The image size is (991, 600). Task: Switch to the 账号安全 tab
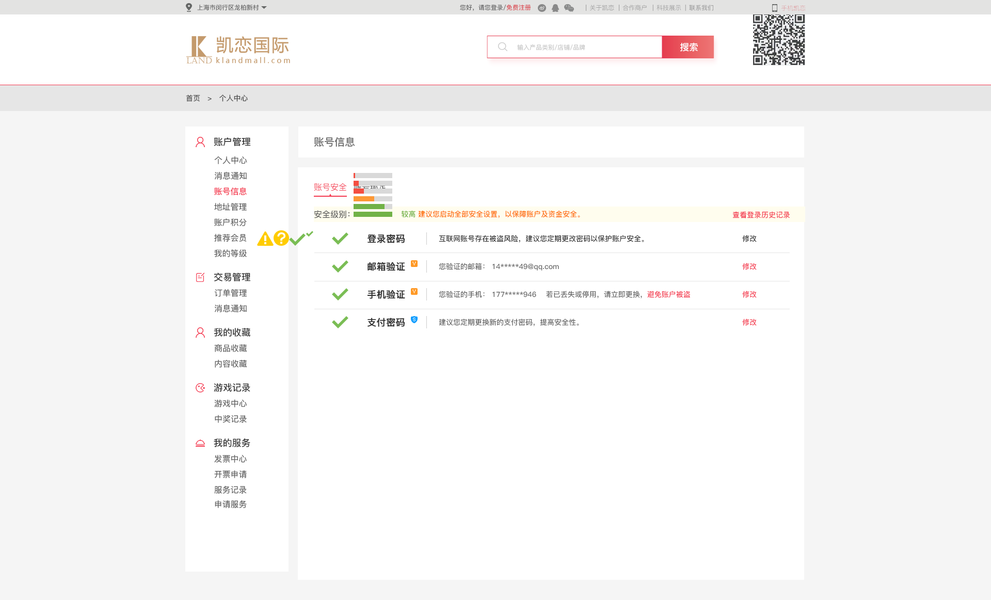click(330, 188)
